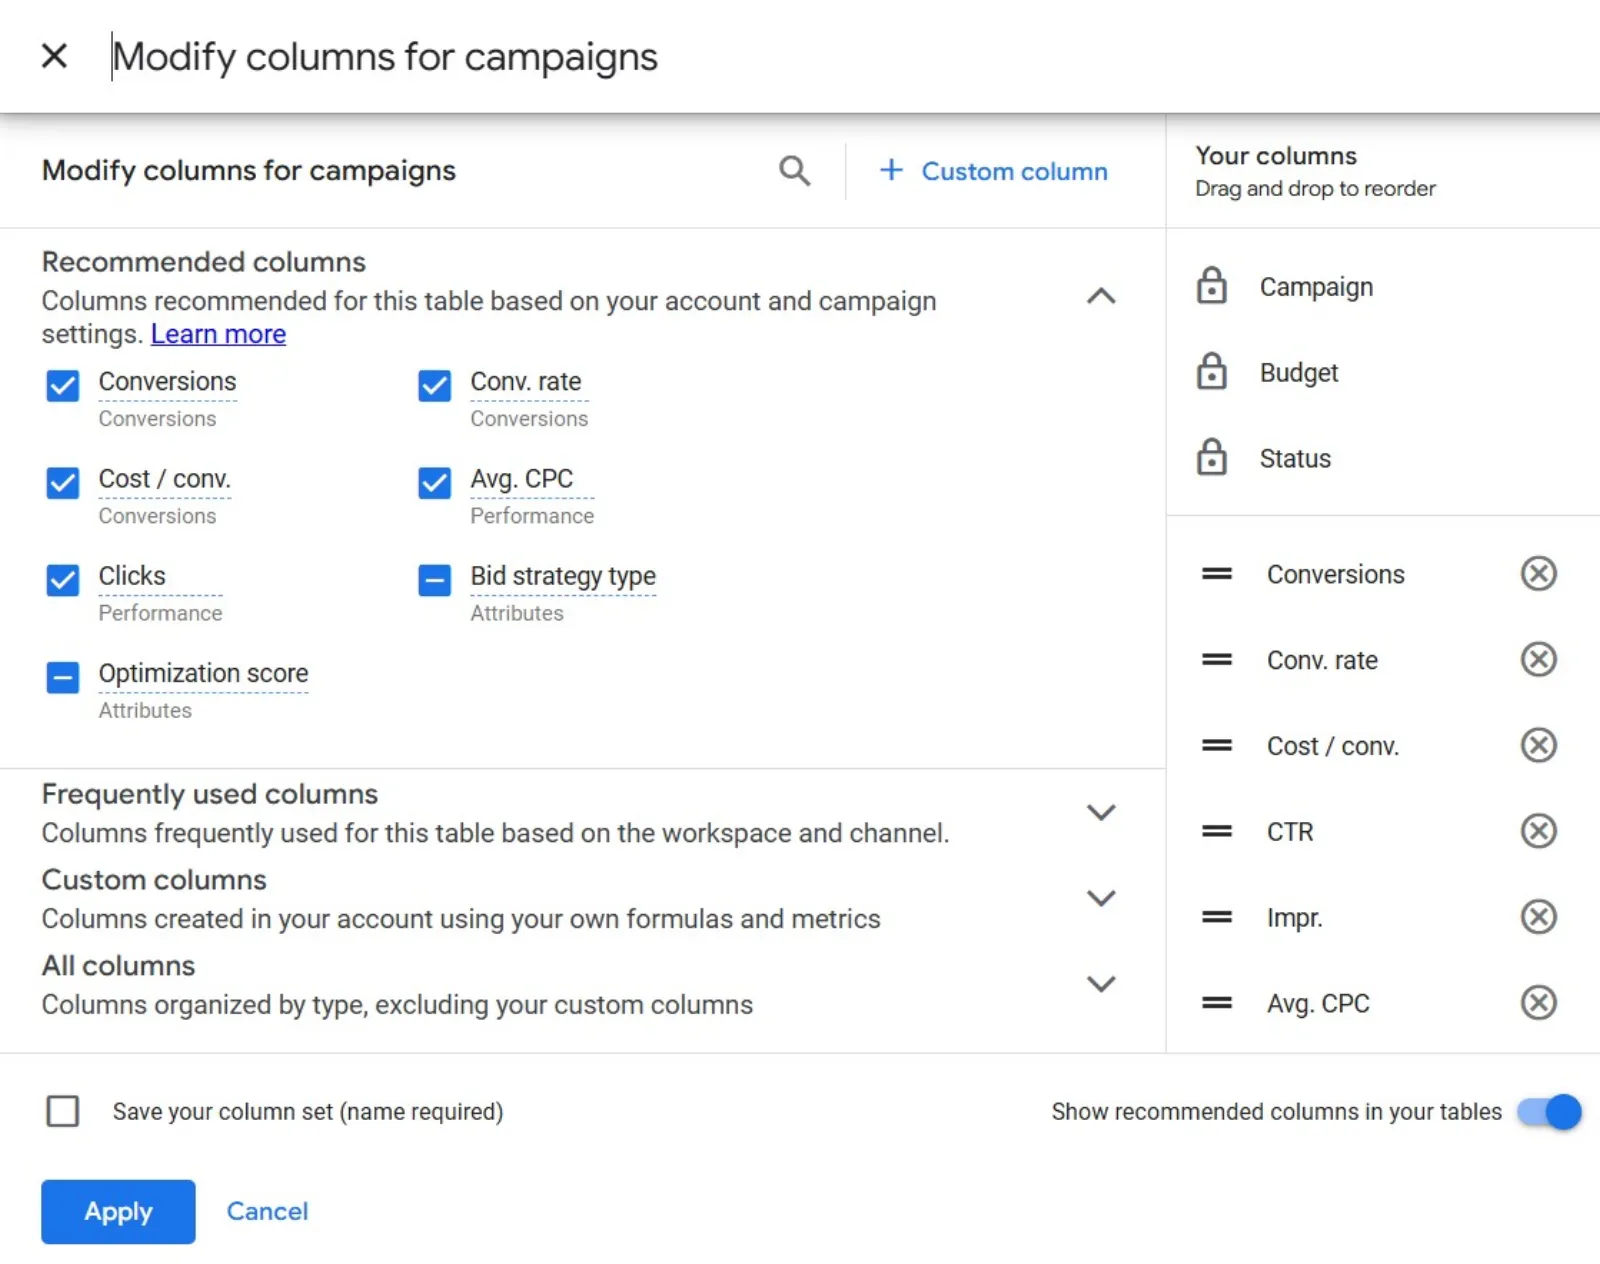Image resolution: width=1600 pixels, height=1264 pixels.
Task: Open the column search magnifier icon
Action: 794,171
